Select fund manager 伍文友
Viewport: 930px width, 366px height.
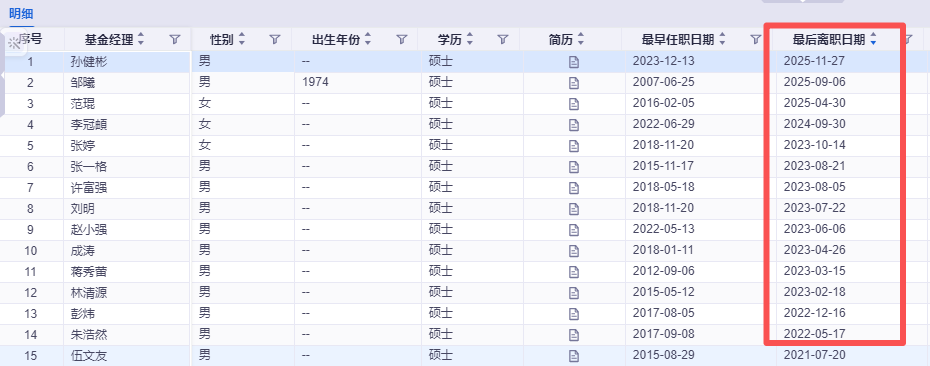[x=88, y=356]
